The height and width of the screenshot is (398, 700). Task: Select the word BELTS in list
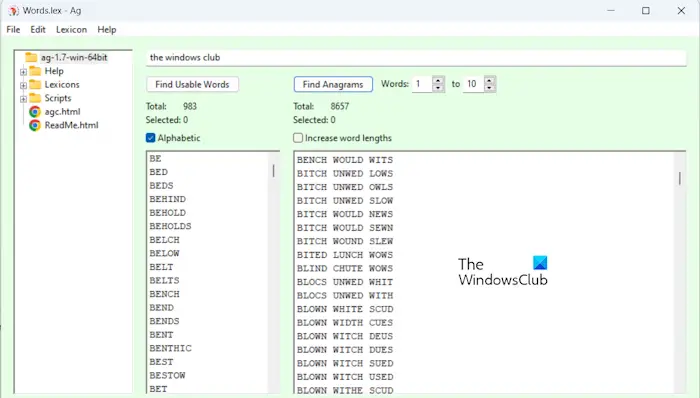(x=164, y=281)
